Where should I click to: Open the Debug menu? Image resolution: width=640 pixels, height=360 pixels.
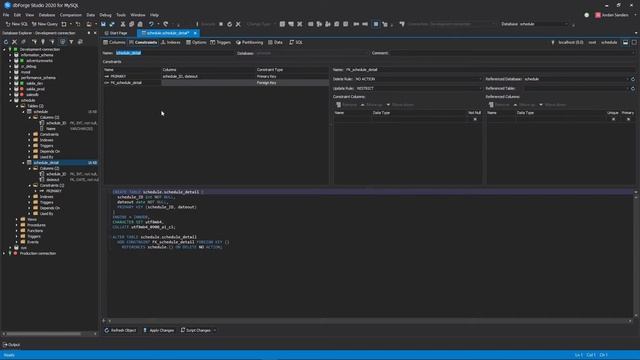(105, 15)
